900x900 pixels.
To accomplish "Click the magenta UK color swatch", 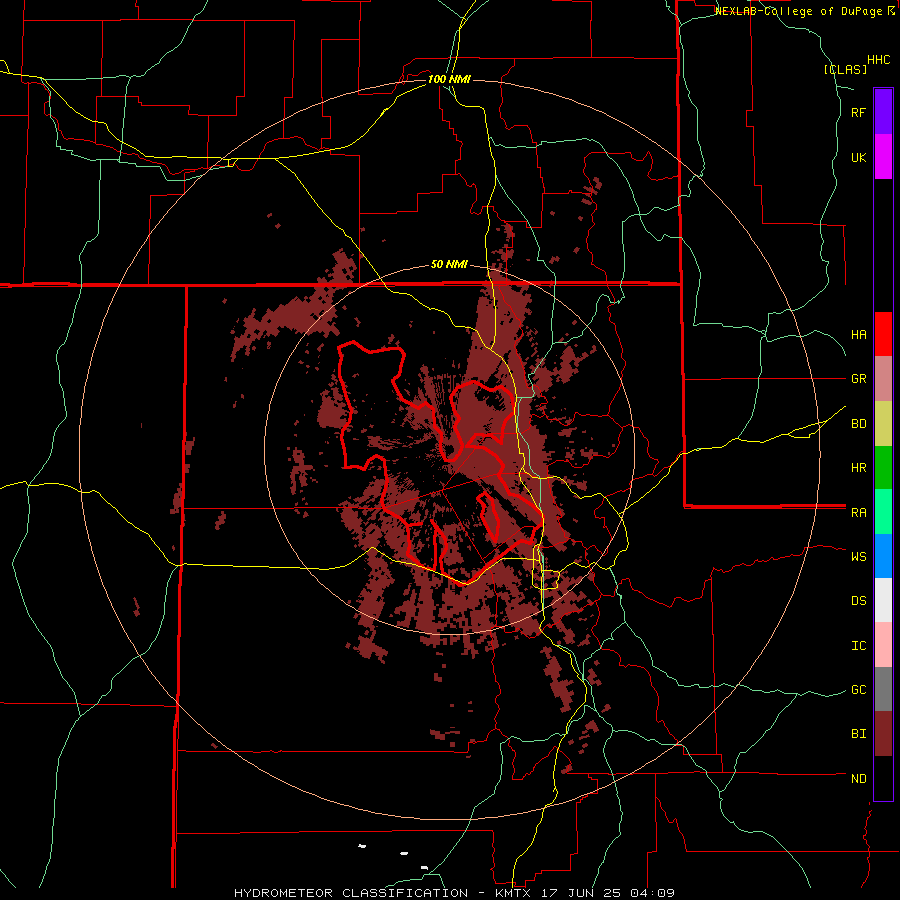I will point(883,157).
